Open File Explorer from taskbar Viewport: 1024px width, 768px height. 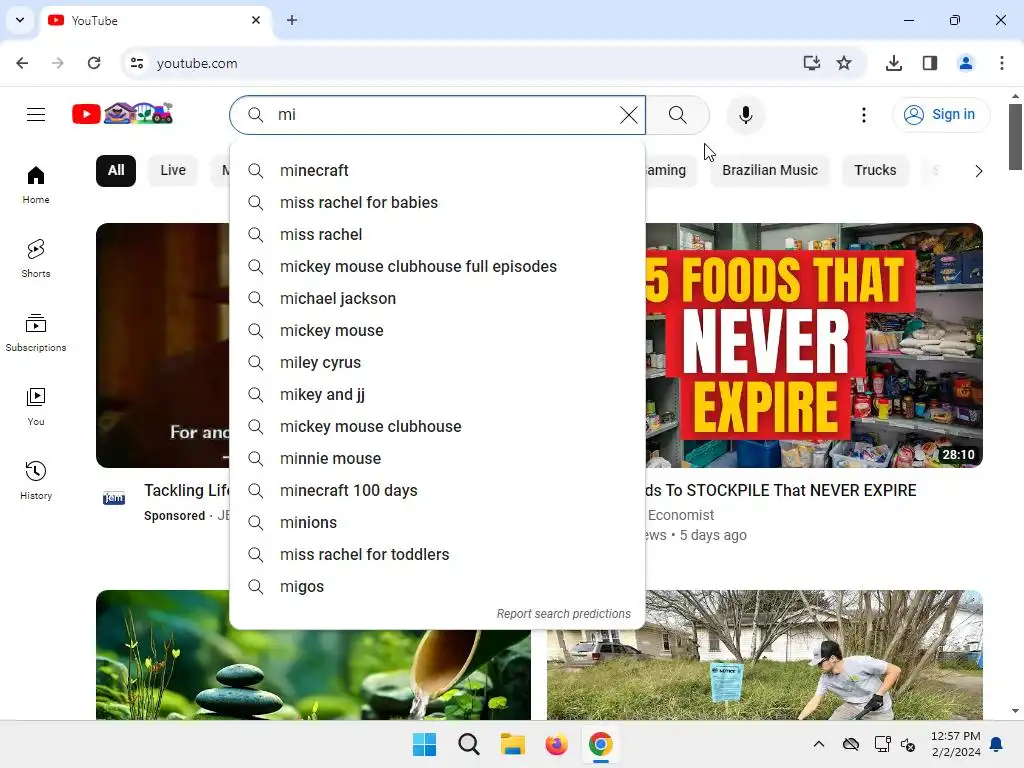(x=513, y=744)
